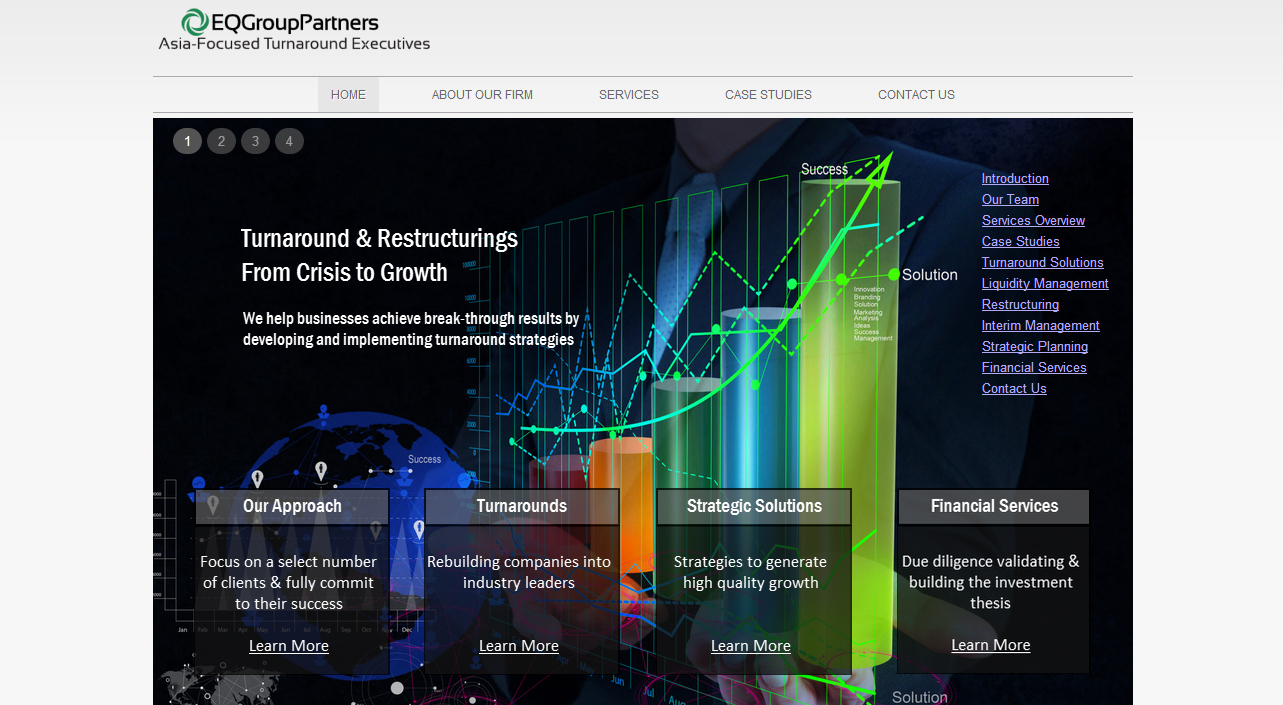Open the HOME menu item
Screen dimensions: 1283x705
click(x=348, y=95)
